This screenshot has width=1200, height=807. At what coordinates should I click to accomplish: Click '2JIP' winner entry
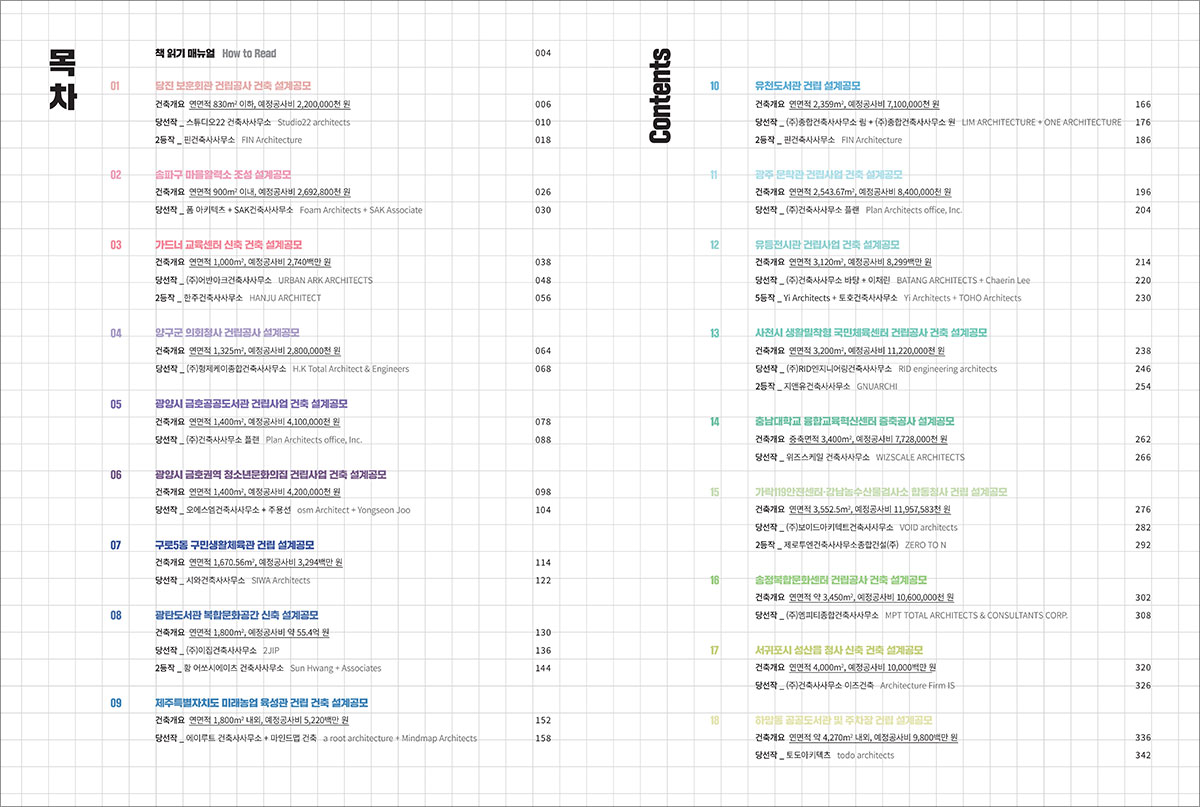[x=271, y=651]
